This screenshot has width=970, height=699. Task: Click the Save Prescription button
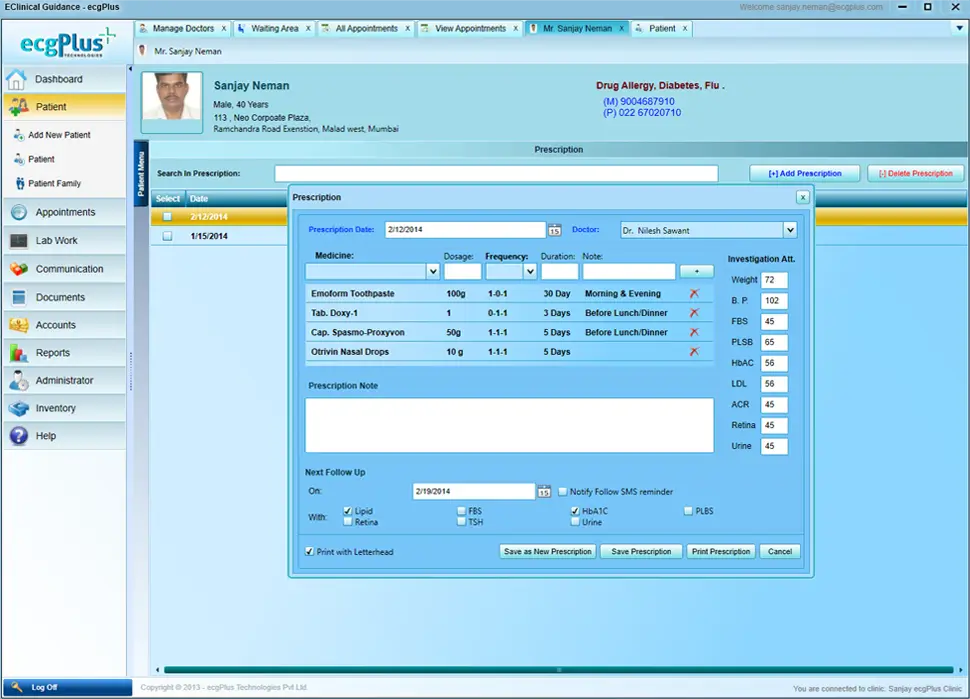[x=640, y=551]
